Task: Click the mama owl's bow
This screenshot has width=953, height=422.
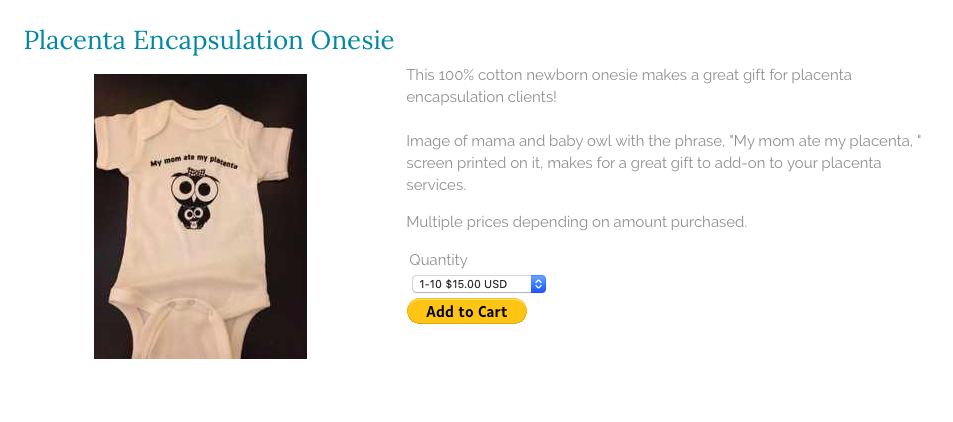Action: point(197,171)
